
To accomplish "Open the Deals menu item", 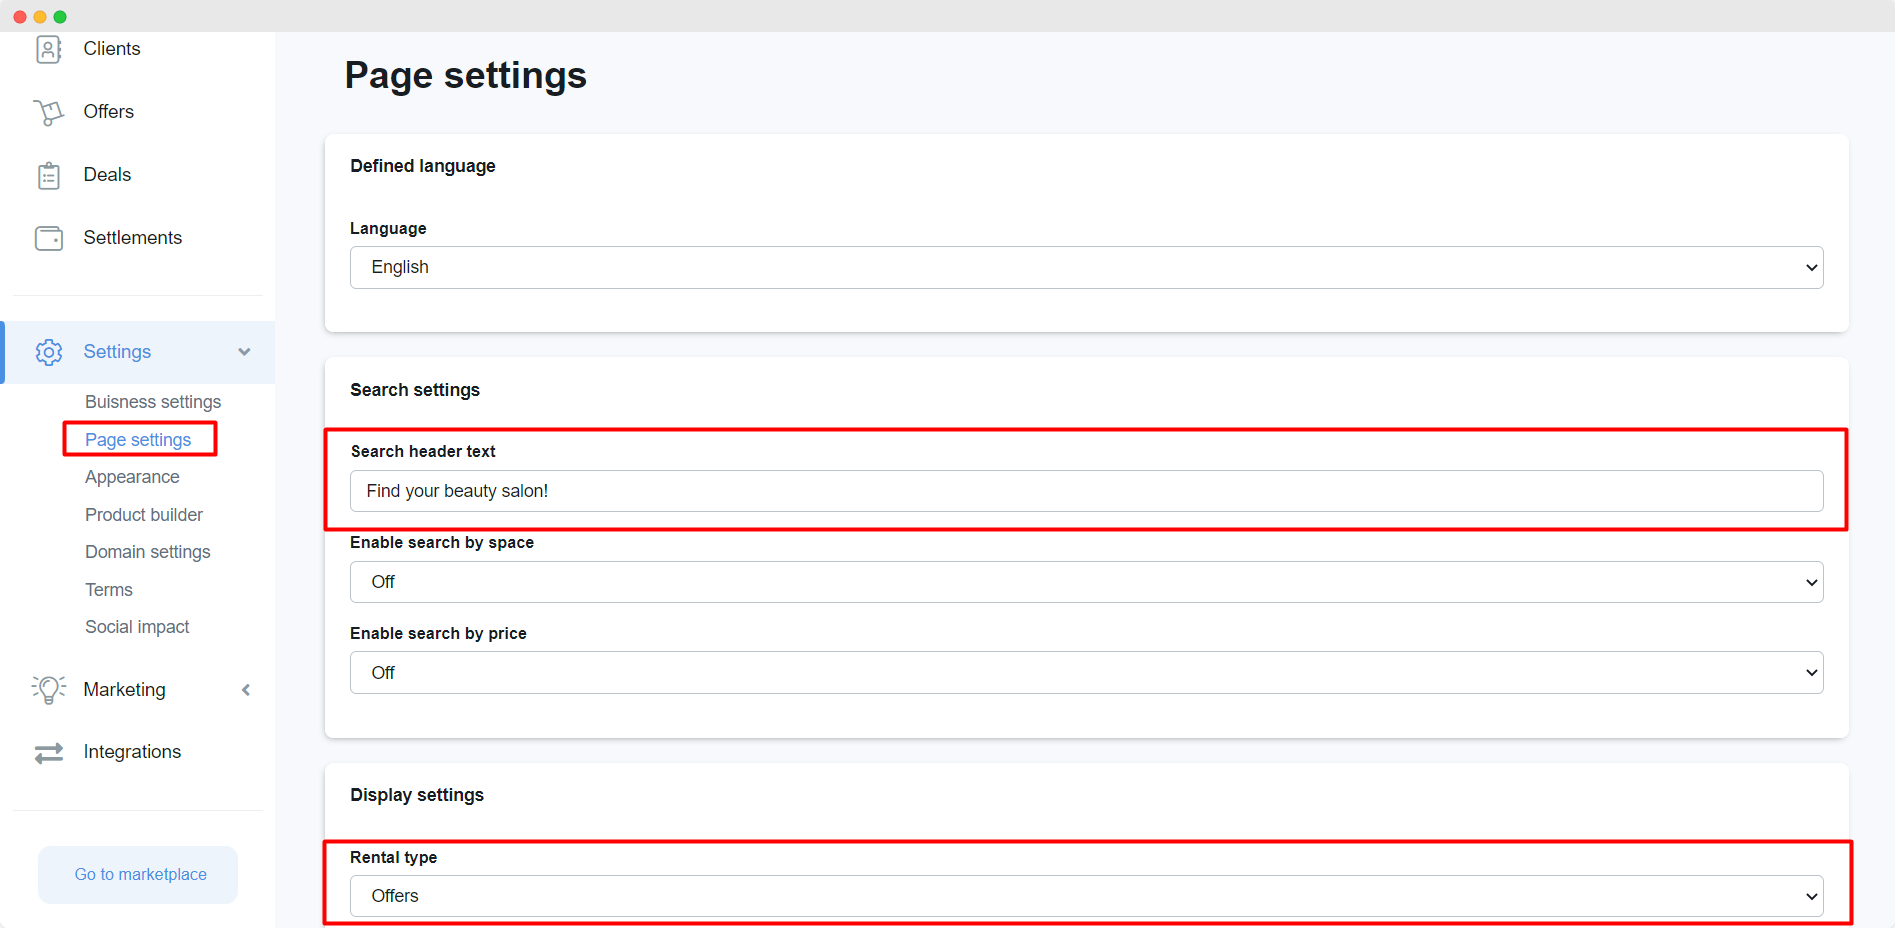I will tap(107, 175).
